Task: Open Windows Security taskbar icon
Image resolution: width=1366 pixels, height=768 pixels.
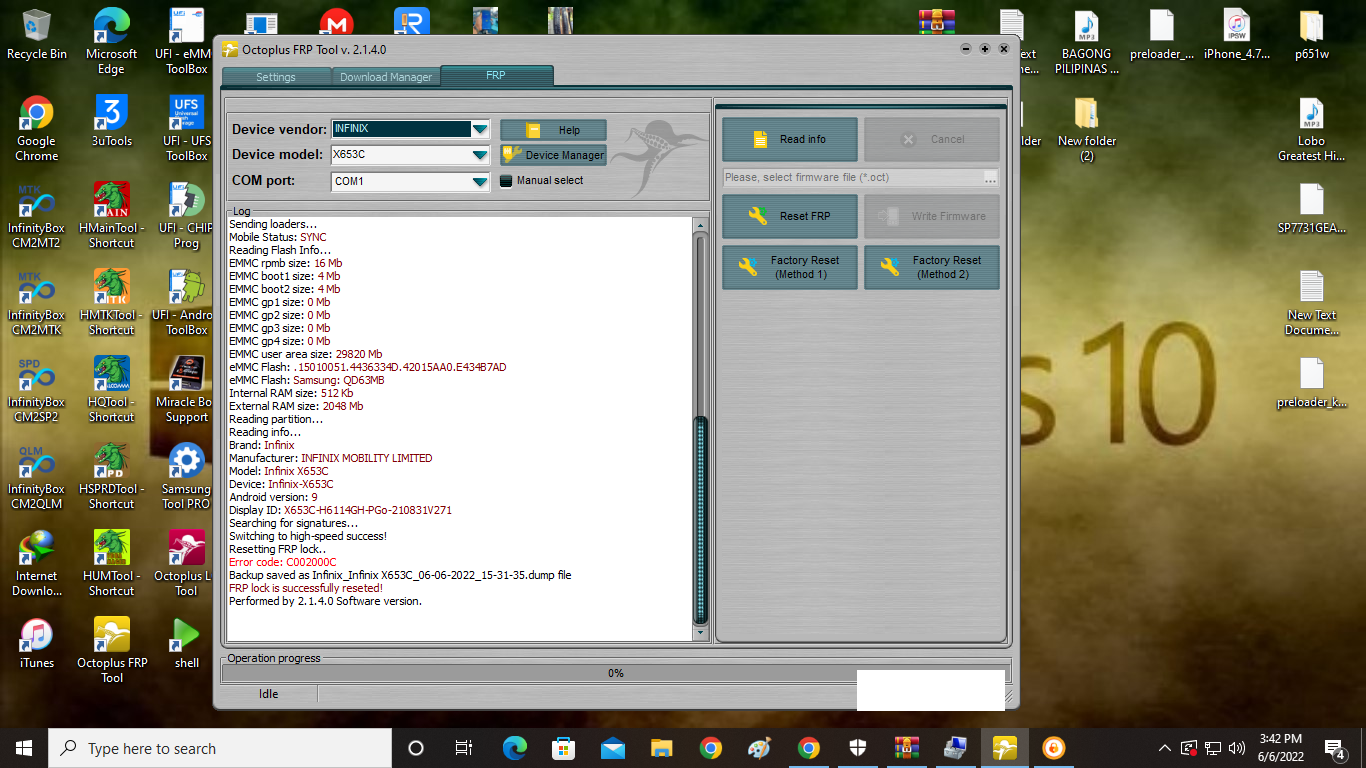Action: click(858, 748)
